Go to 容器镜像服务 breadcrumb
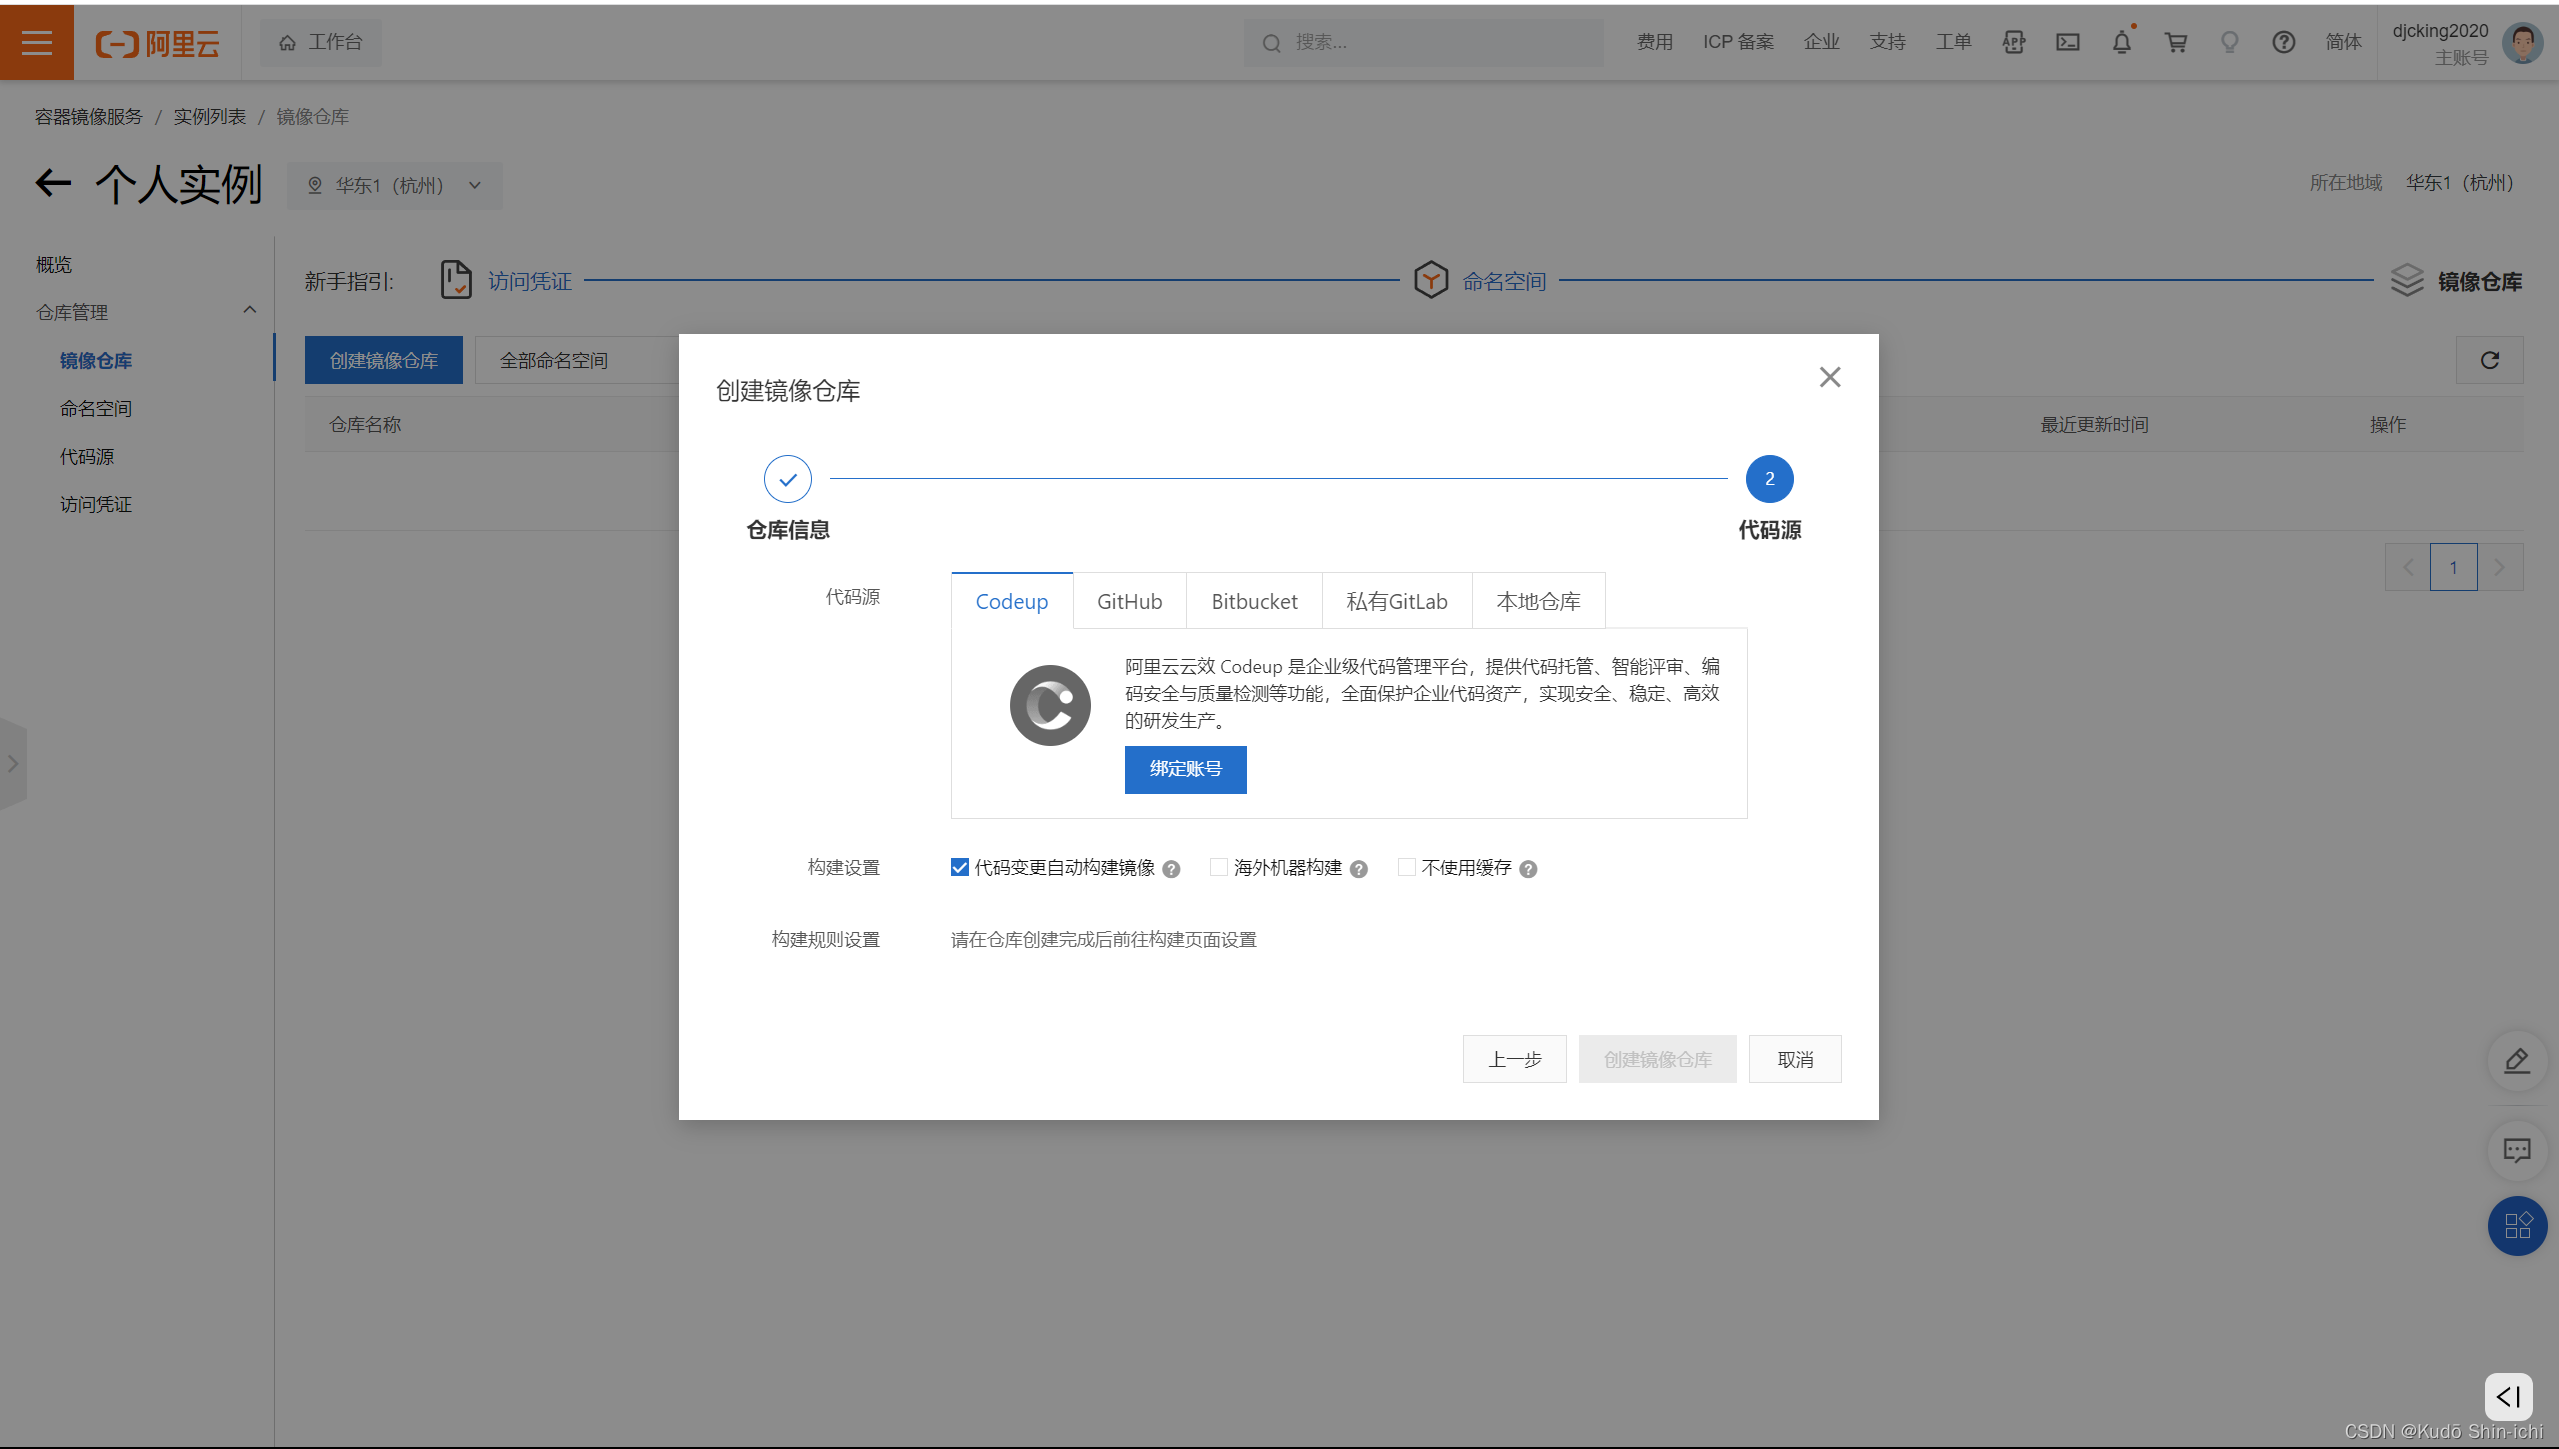The width and height of the screenshot is (2559, 1449). pyautogui.click(x=89, y=117)
